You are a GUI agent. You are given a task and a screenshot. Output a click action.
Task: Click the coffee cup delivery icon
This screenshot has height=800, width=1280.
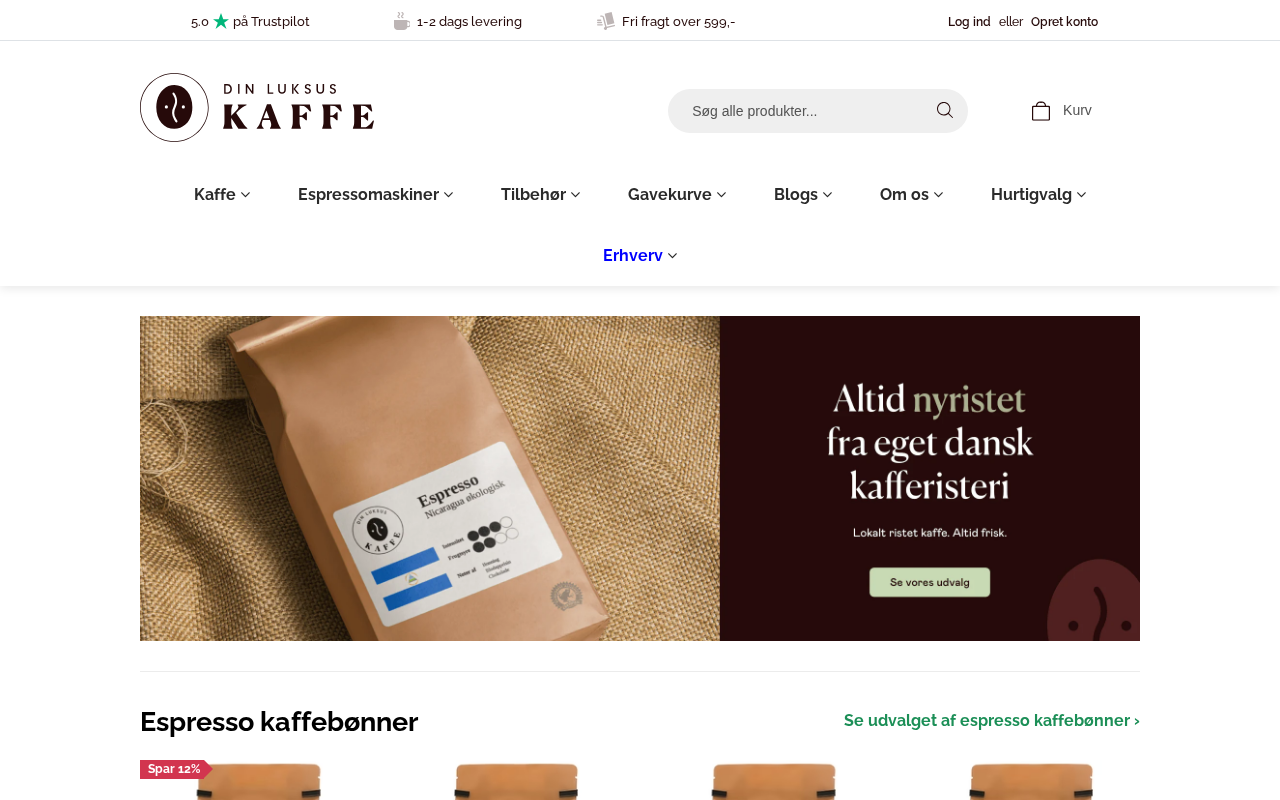[x=402, y=21]
